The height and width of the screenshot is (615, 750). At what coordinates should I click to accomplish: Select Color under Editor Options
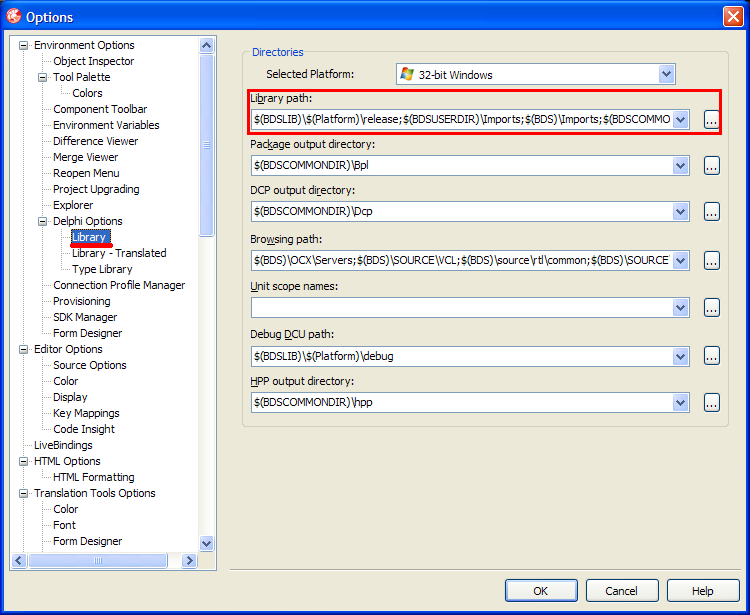pyautogui.click(x=66, y=381)
